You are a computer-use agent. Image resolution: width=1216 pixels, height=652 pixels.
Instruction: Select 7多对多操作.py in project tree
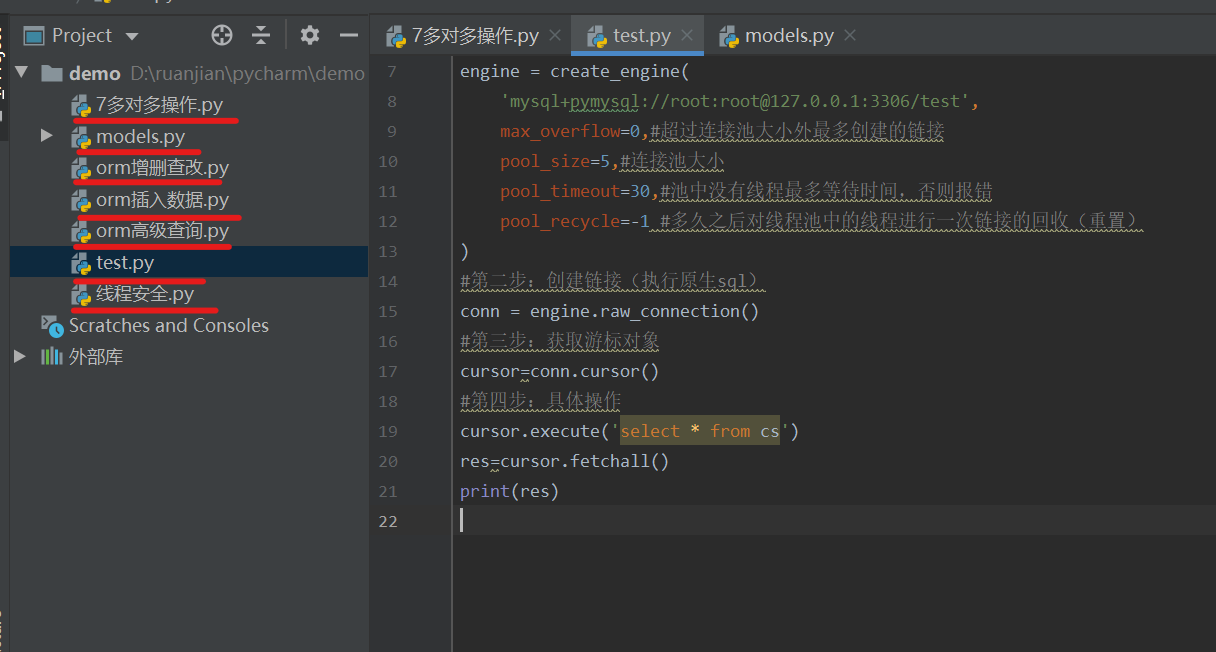coord(159,105)
